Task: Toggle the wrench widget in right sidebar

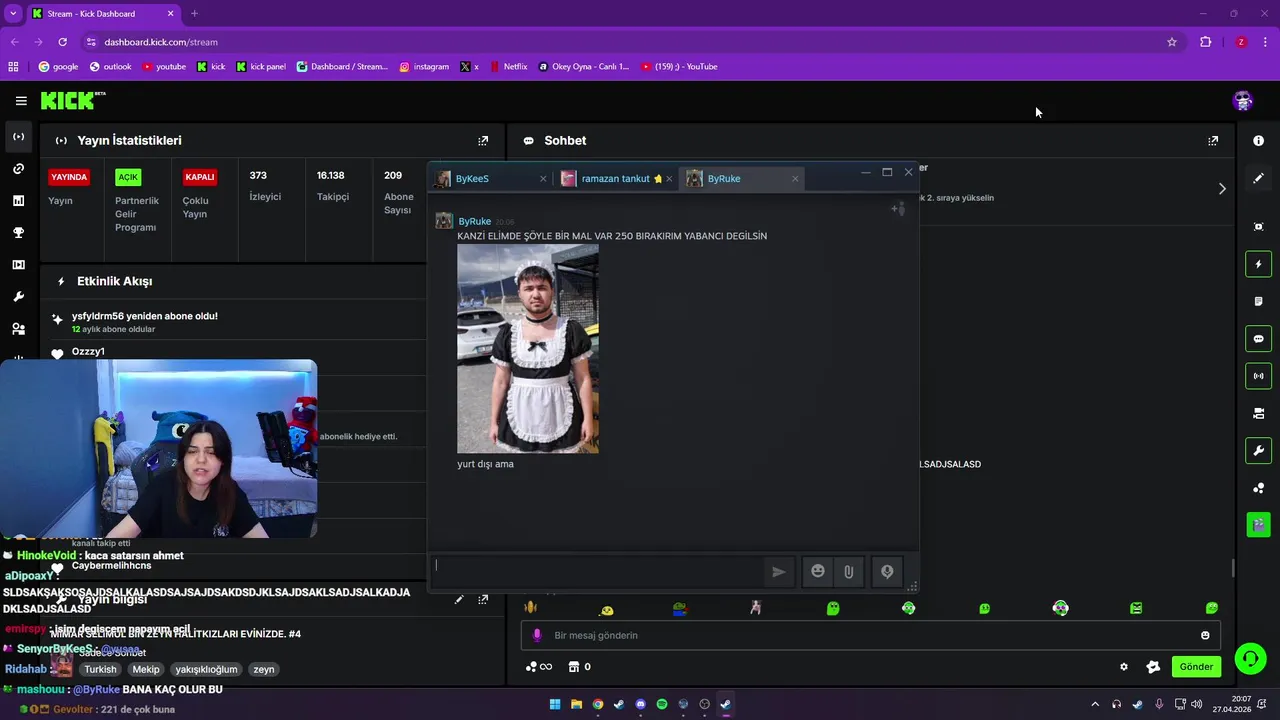Action: click(1258, 451)
